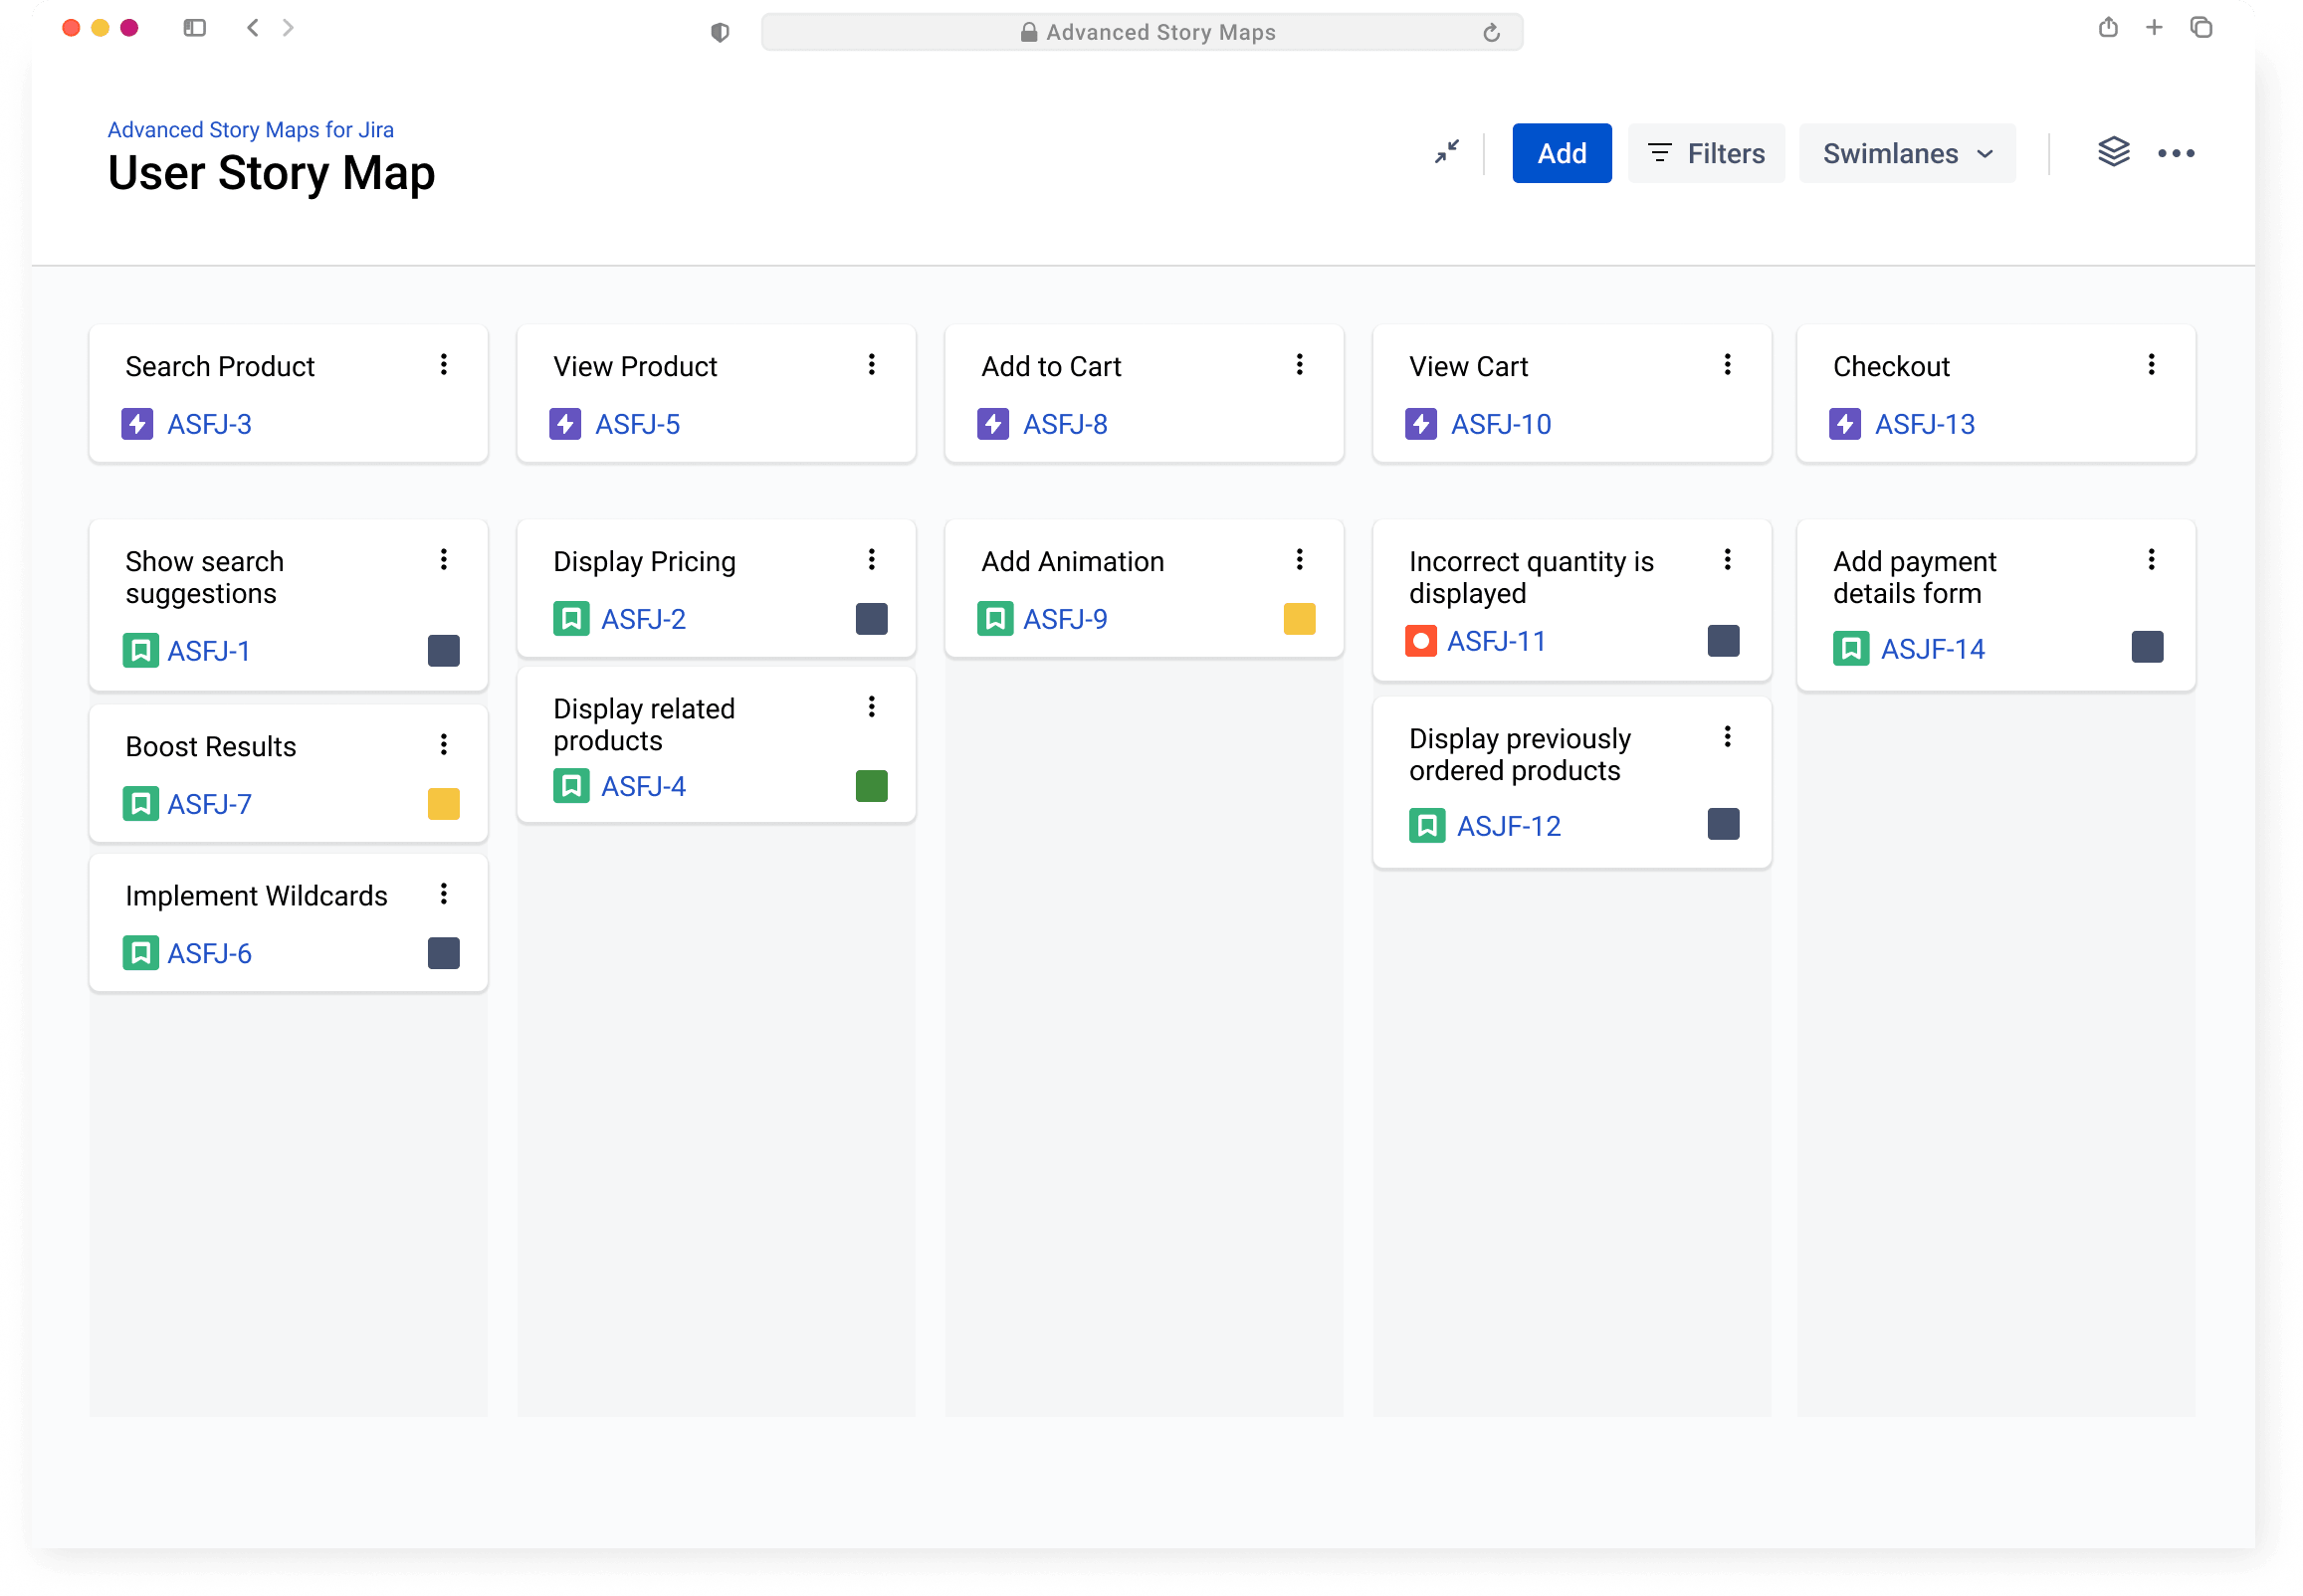Click the layers stack icon
The image size is (2303, 1596).
point(2113,152)
